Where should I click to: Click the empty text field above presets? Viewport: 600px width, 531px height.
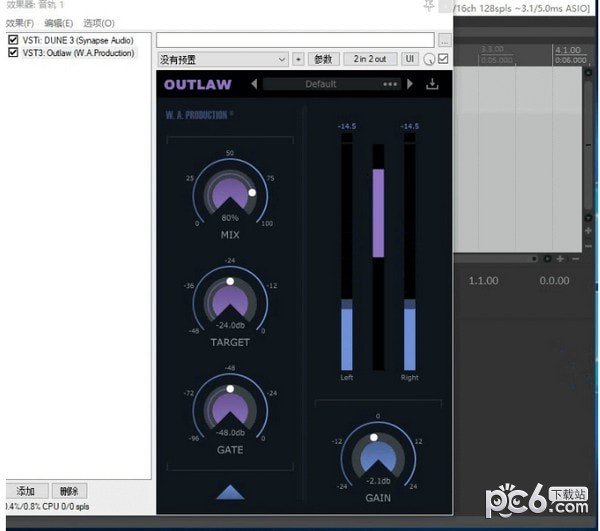click(295, 40)
